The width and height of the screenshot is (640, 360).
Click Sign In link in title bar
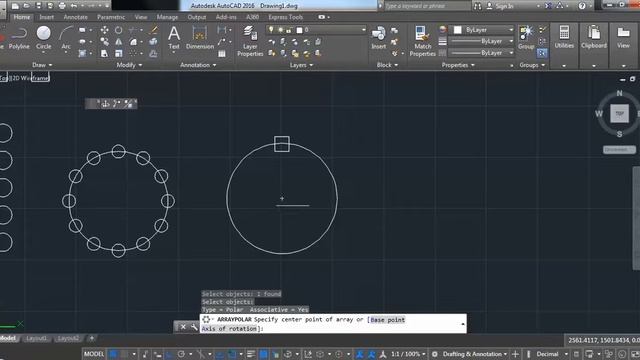(504, 6)
